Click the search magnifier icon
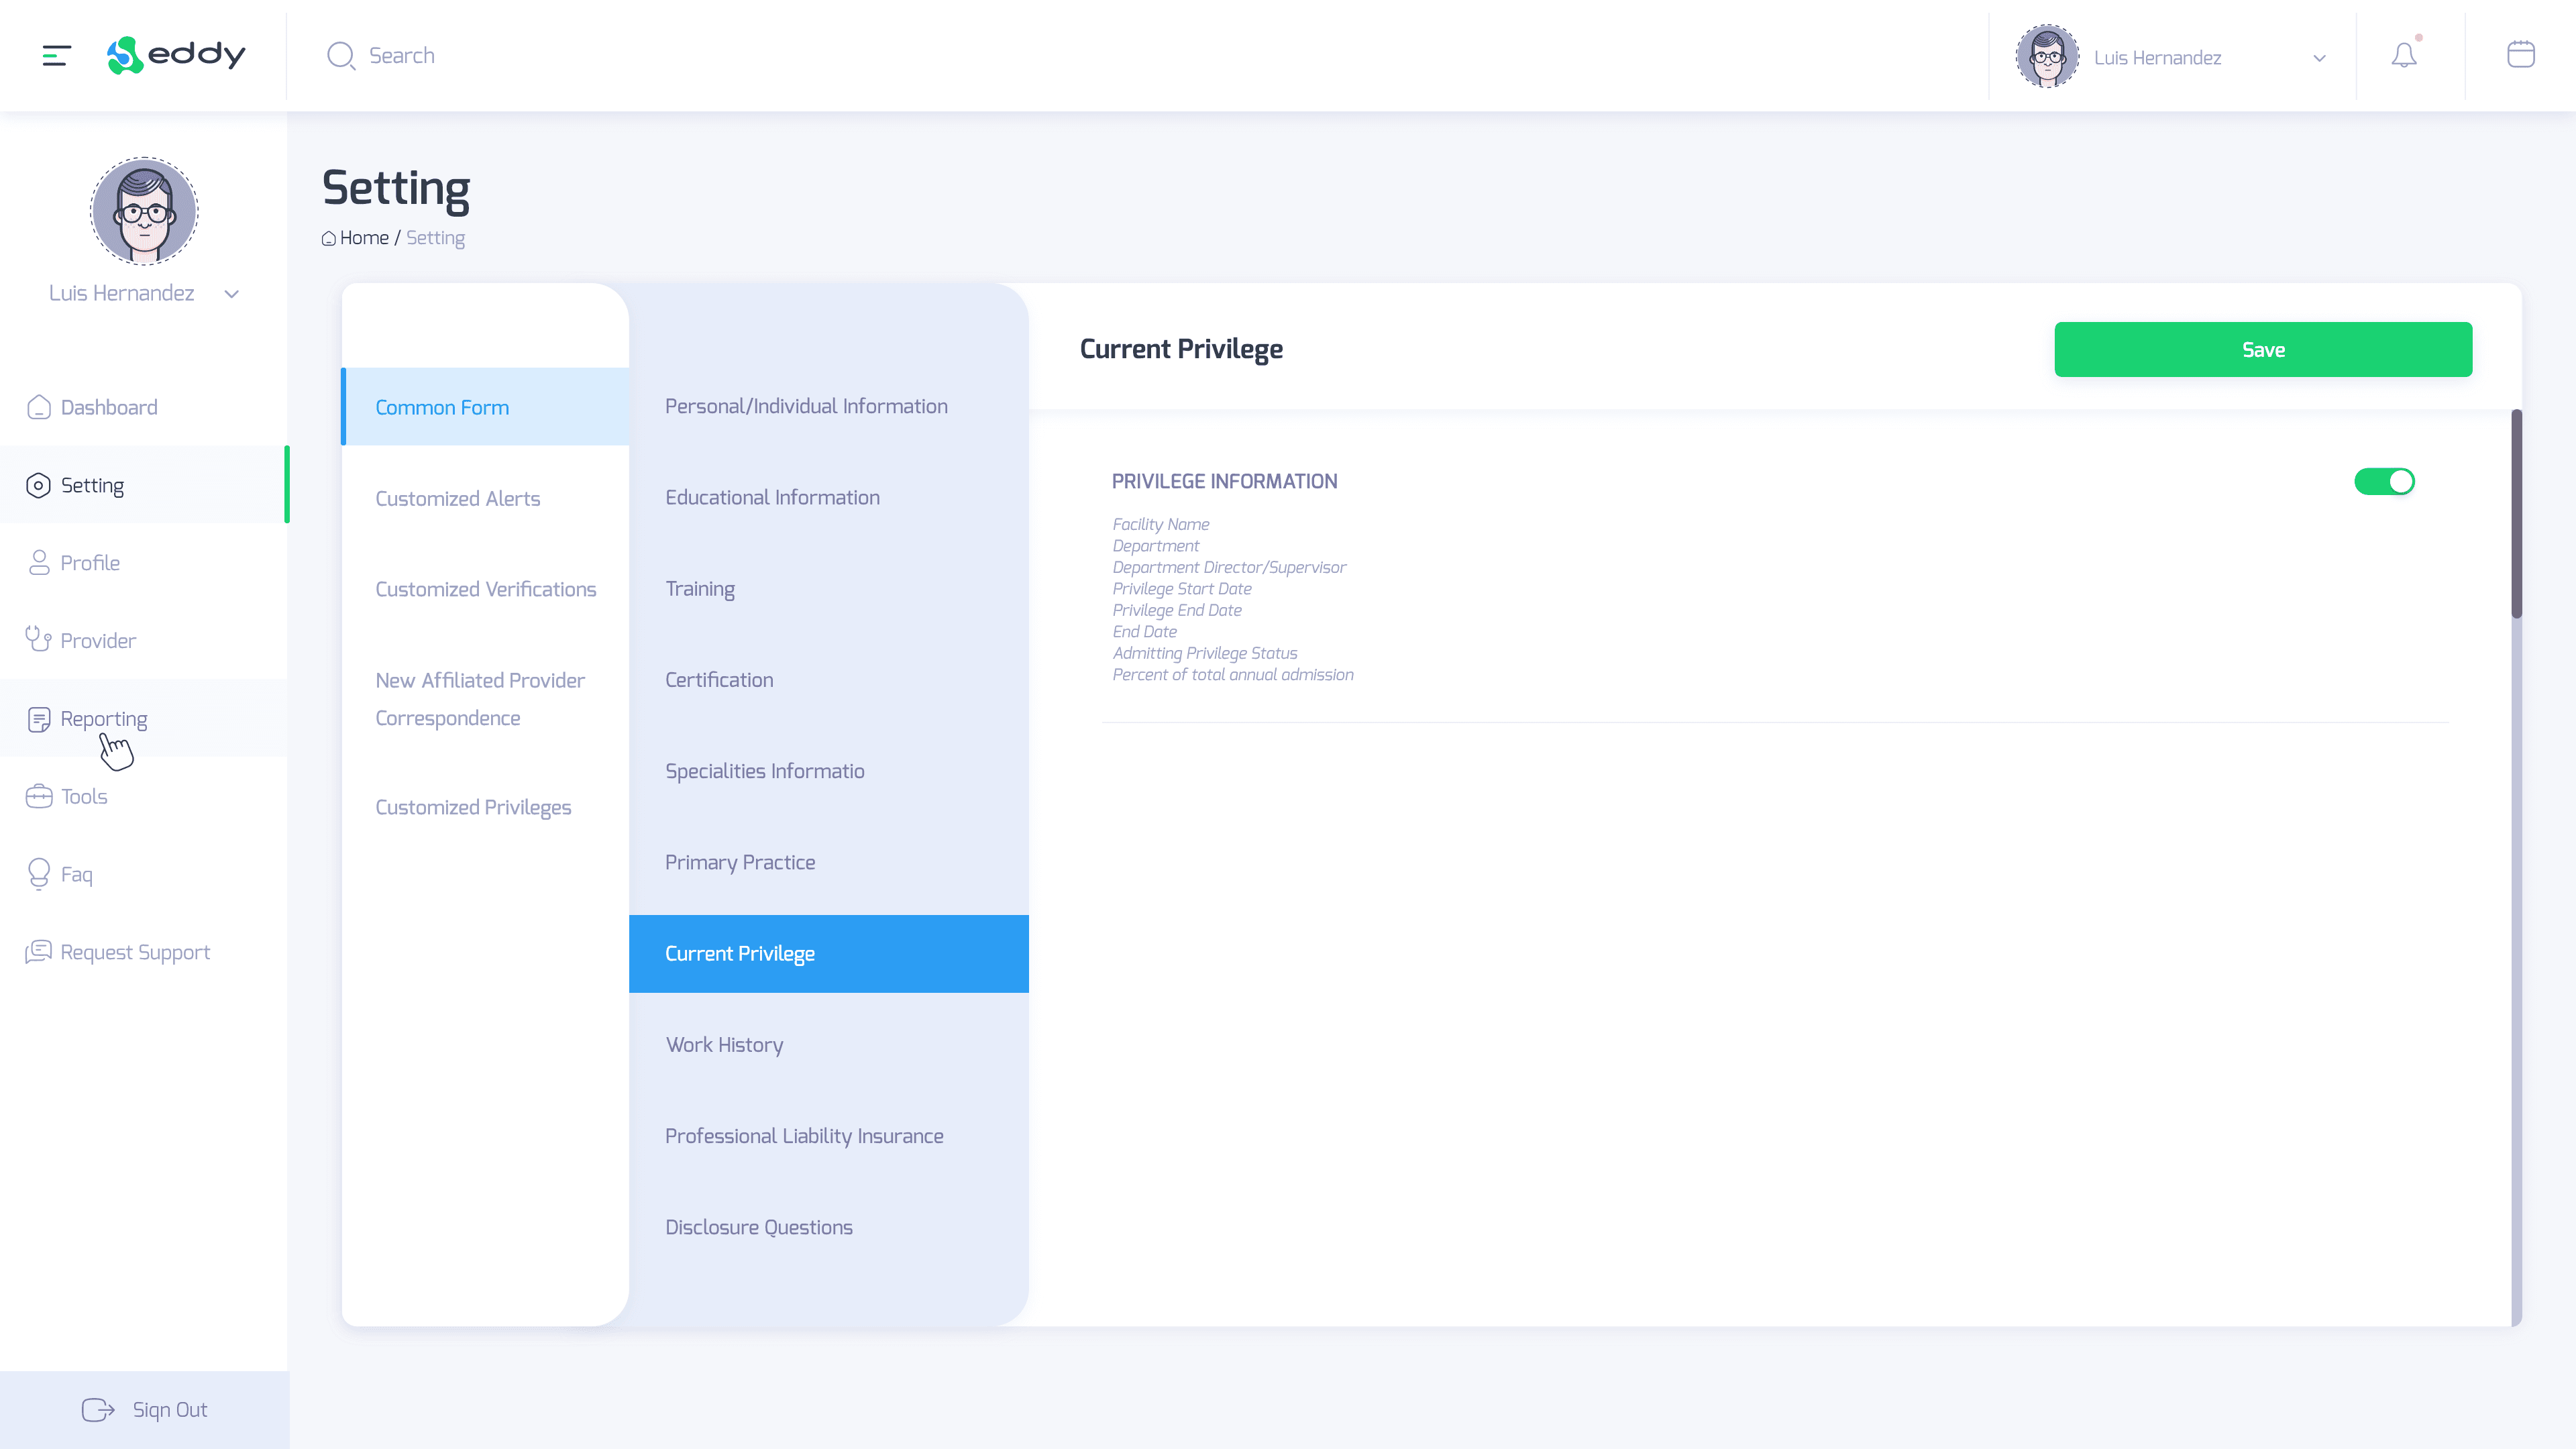The image size is (2576, 1449). point(341,56)
